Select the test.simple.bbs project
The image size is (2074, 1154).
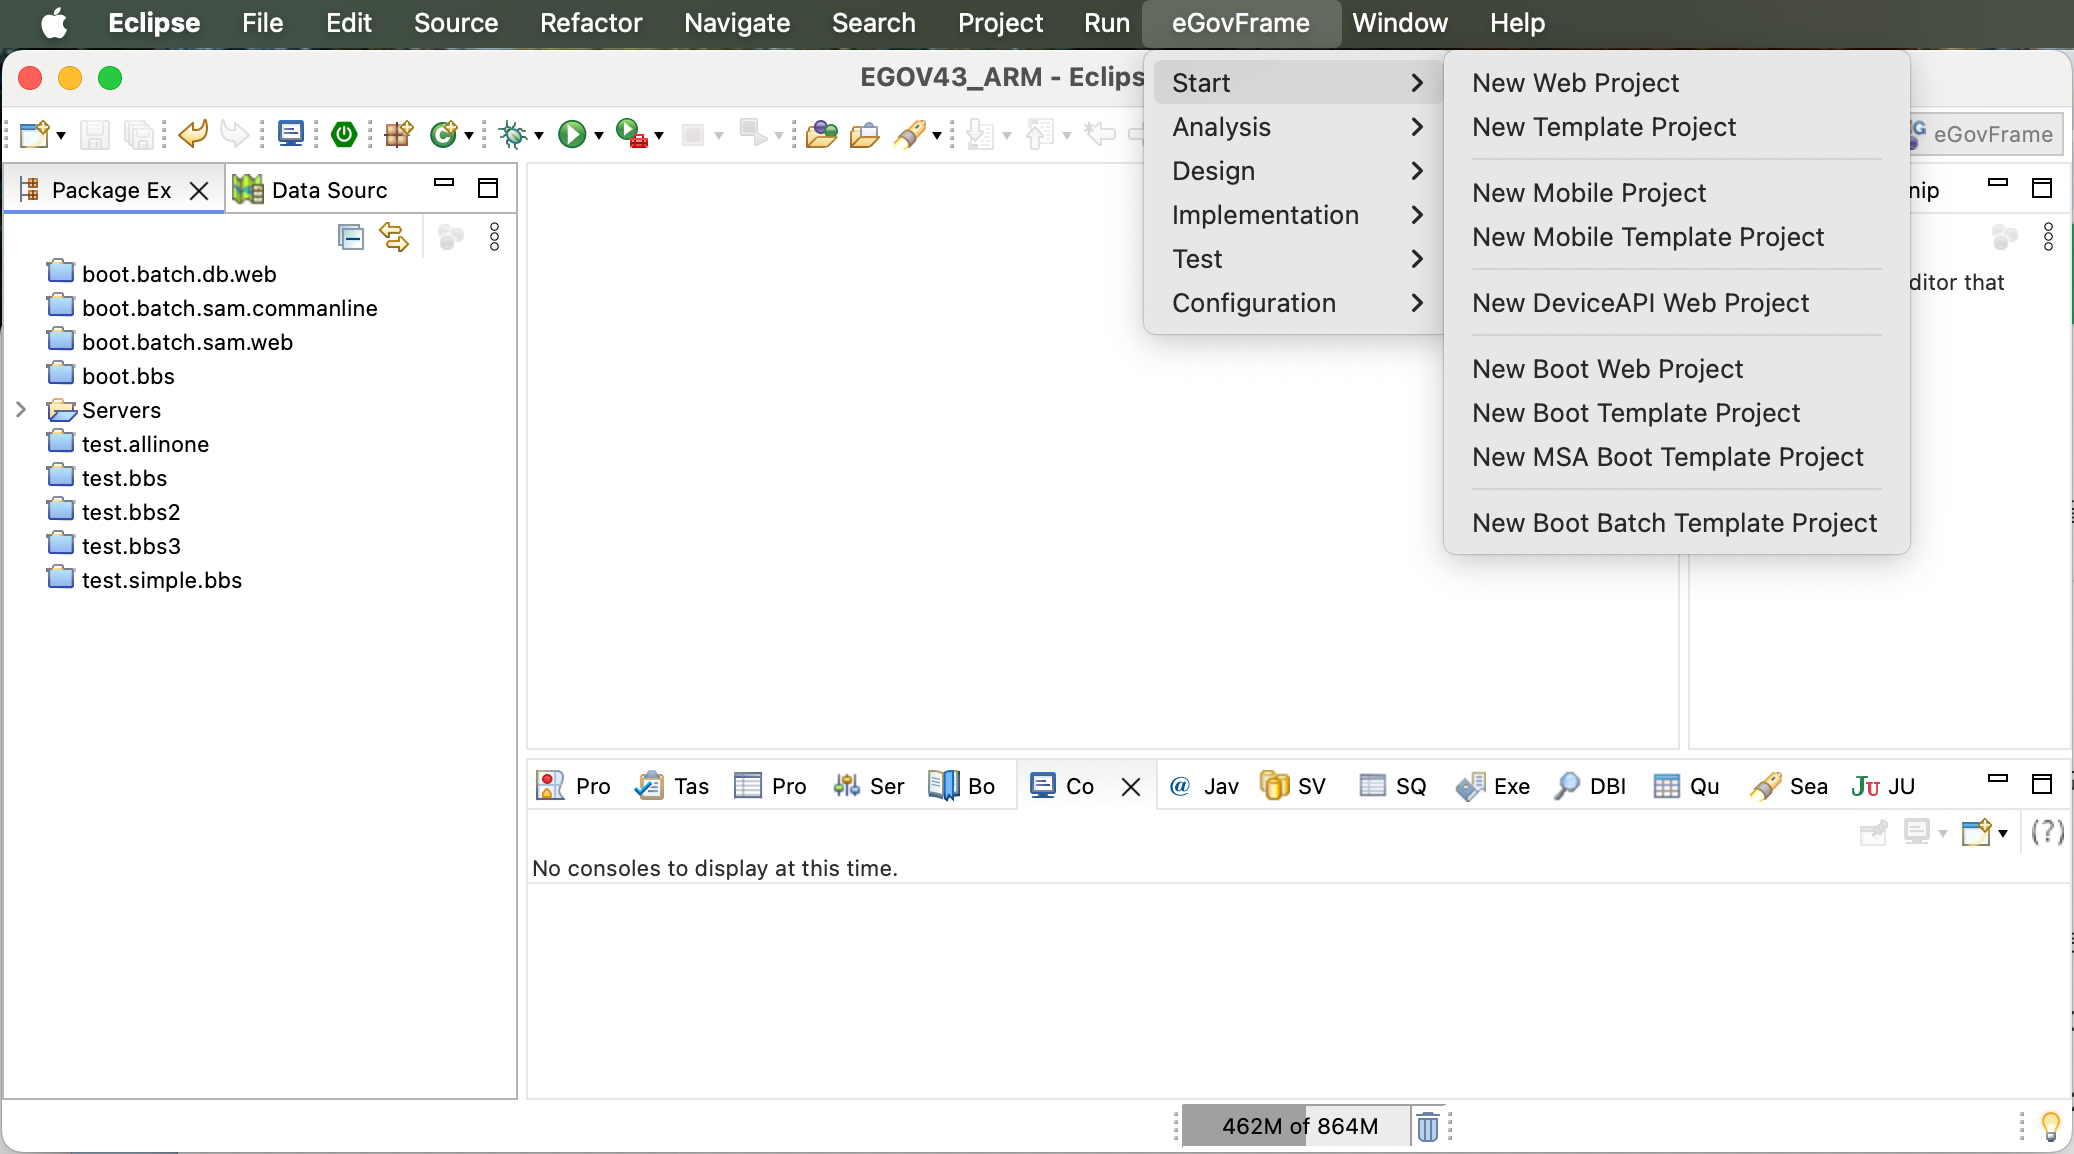[161, 580]
